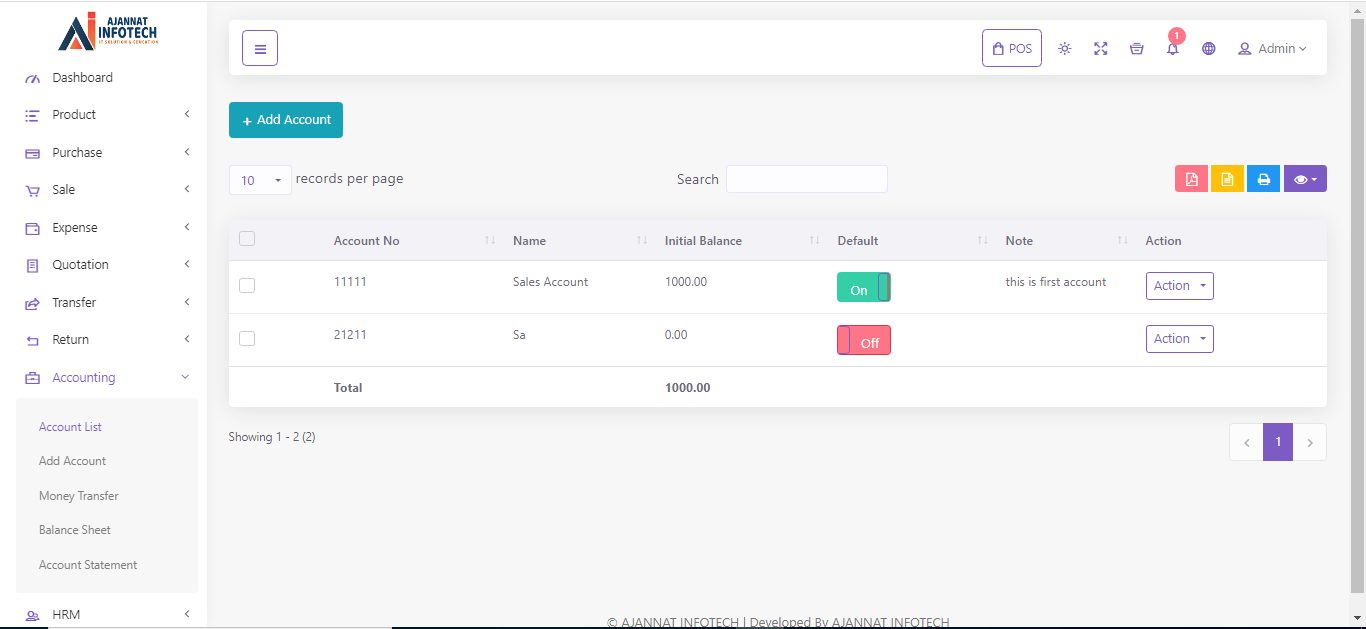Print the account table
Viewport: 1366px width, 629px height.
[x=1263, y=179]
